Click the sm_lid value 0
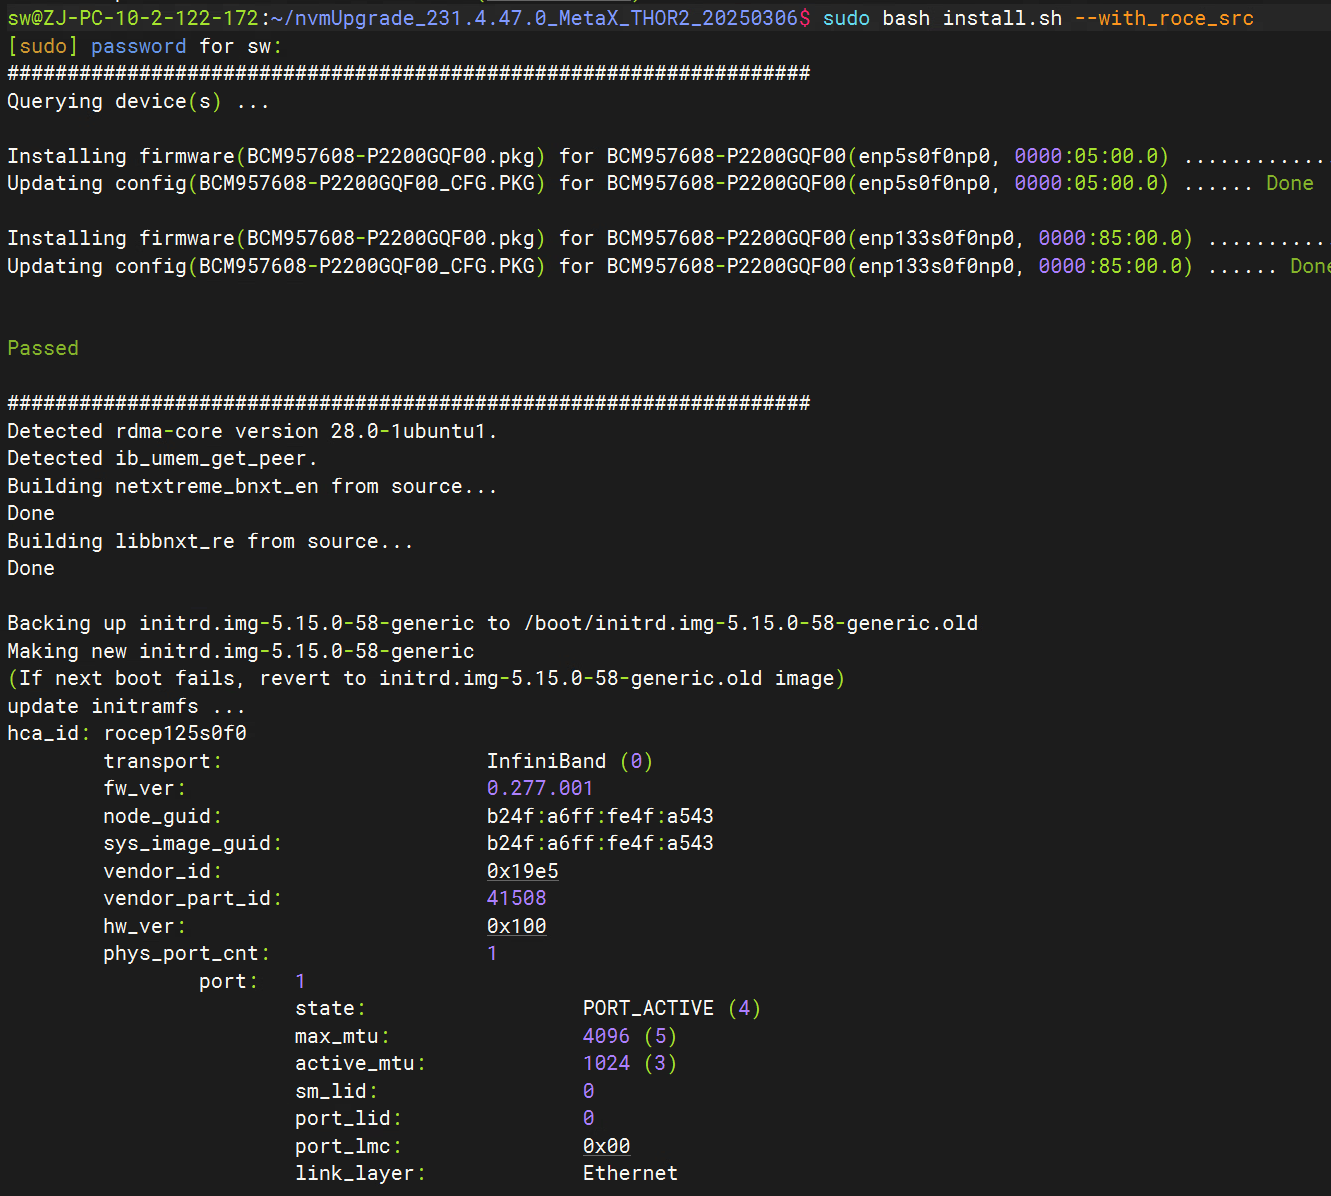 coord(589,1091)
